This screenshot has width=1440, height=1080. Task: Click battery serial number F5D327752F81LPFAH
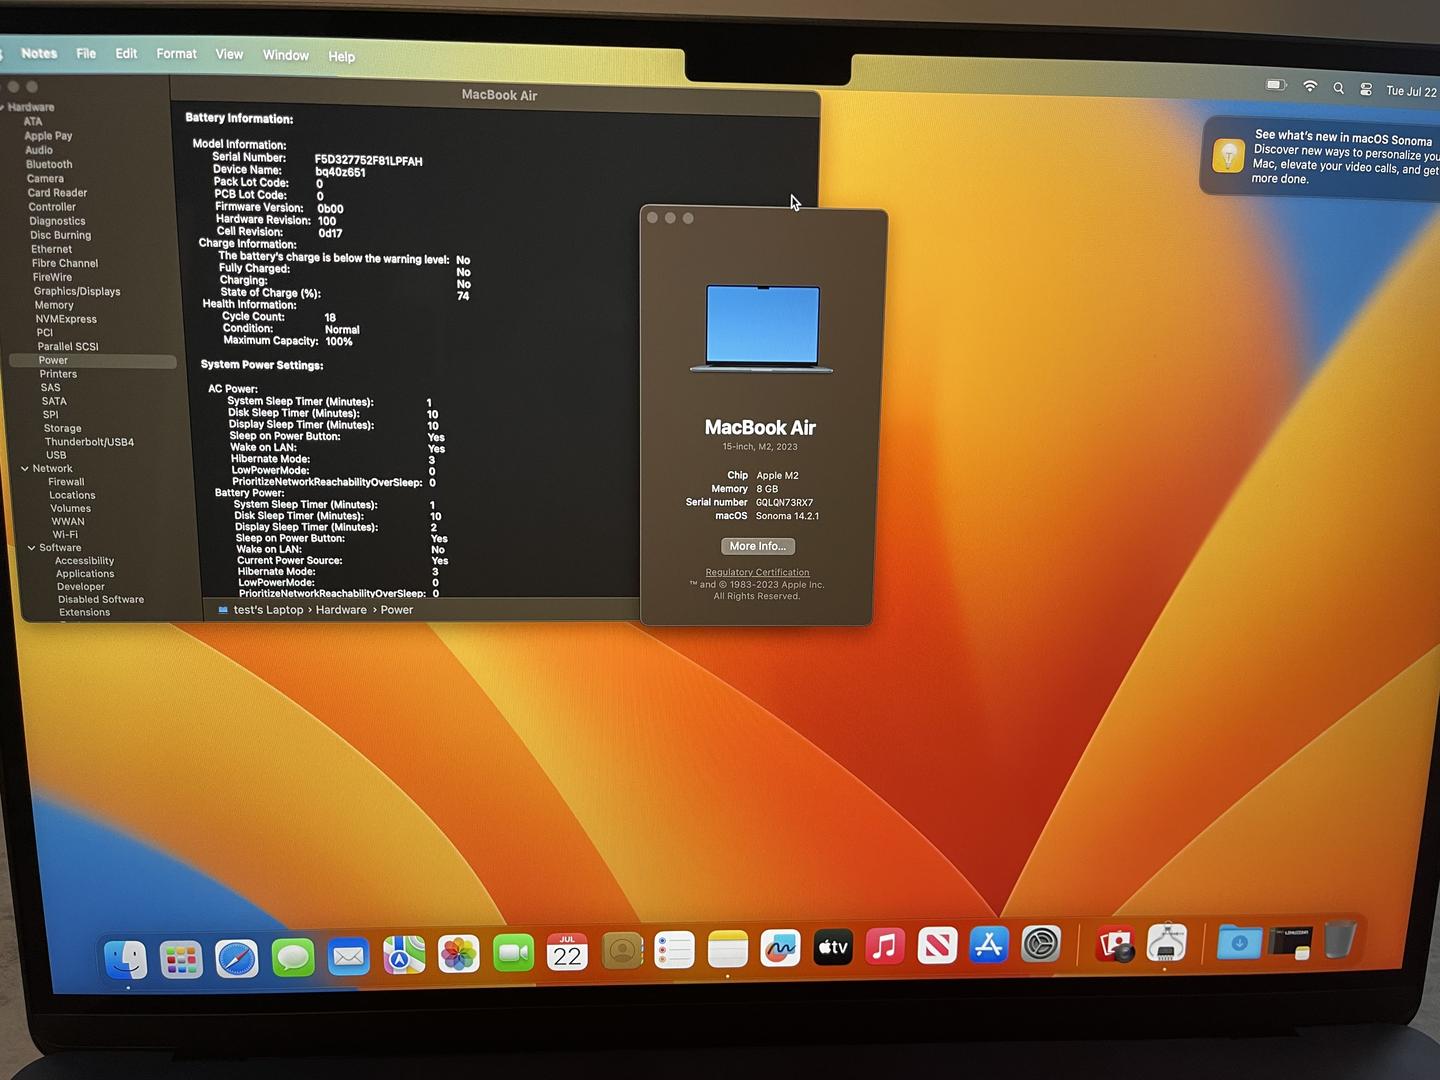click(368, 160)
